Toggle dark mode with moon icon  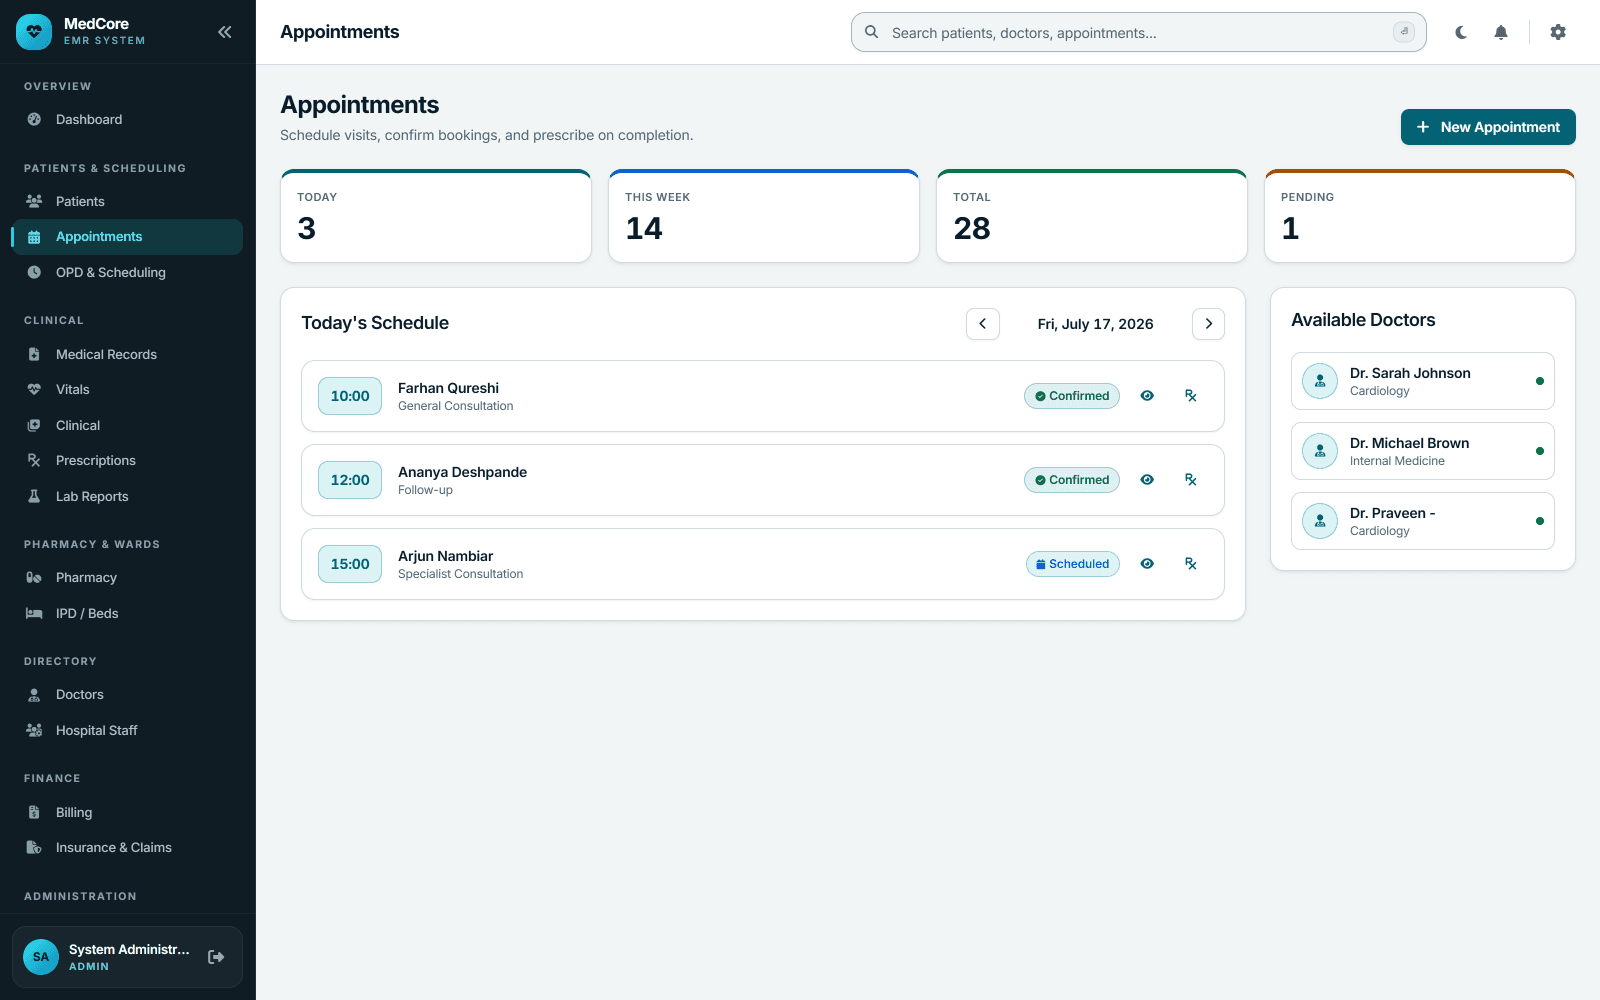point(1461,32)
